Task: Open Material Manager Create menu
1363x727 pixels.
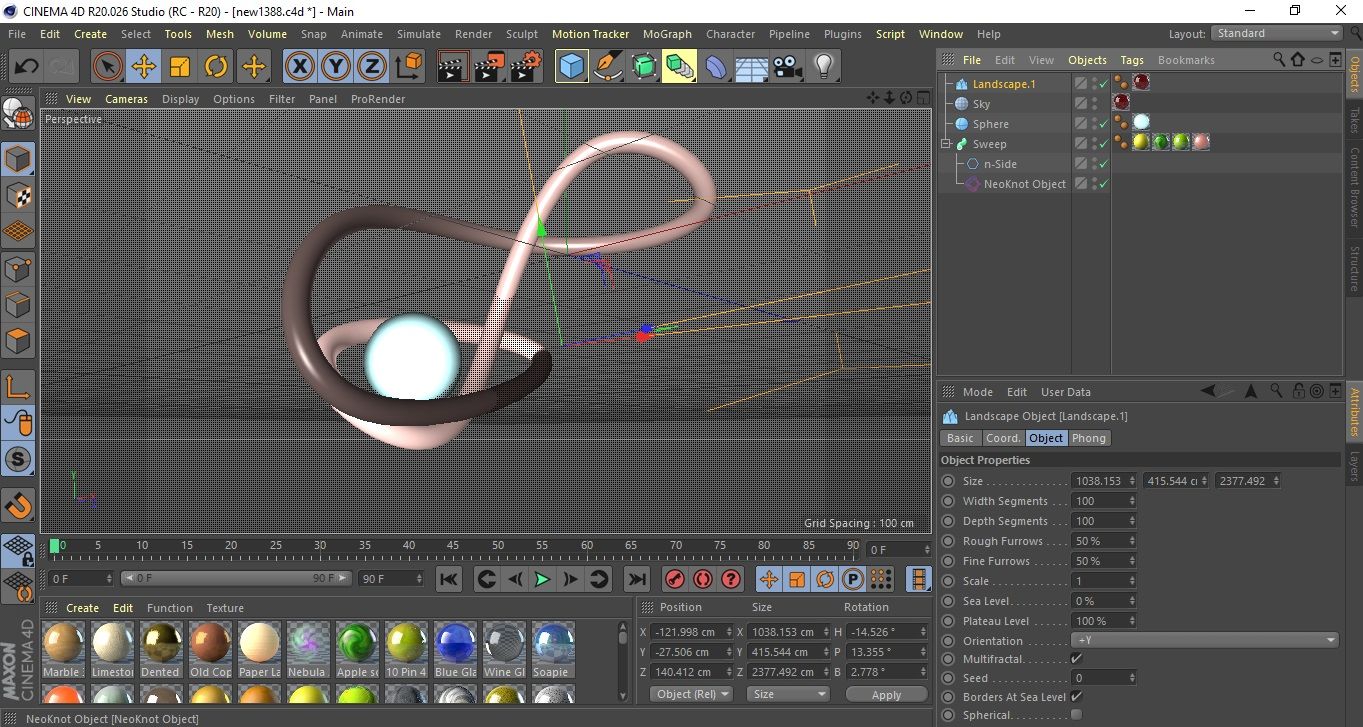Action: pyautogui.click(x=82, y=608)
